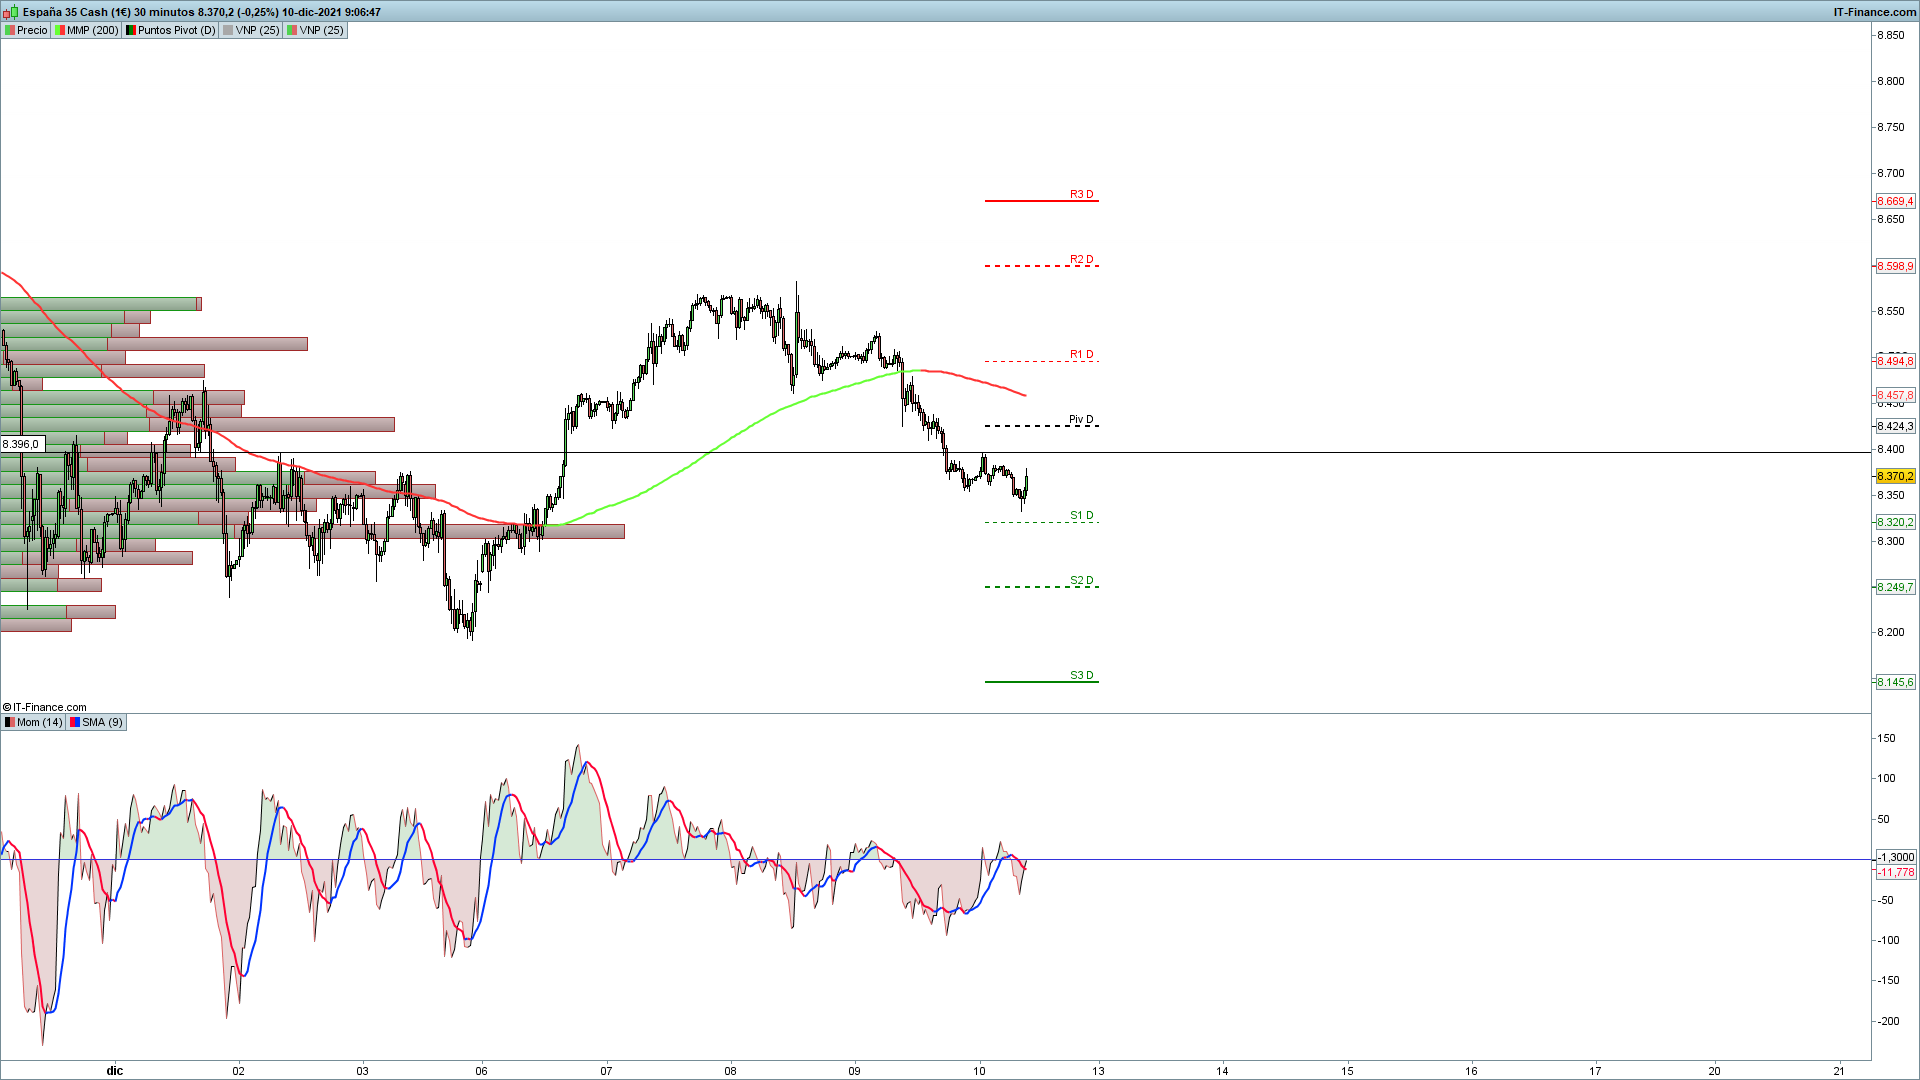Select the VNP (25) button with the green-red swatch
The width and height of the screenshot is (1920, 1080).
click(x=315, y=30)
